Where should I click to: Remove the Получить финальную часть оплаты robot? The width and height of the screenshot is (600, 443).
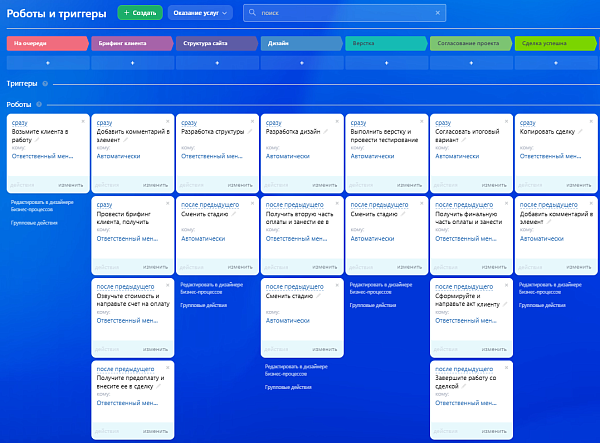click(x=506, y=204)
